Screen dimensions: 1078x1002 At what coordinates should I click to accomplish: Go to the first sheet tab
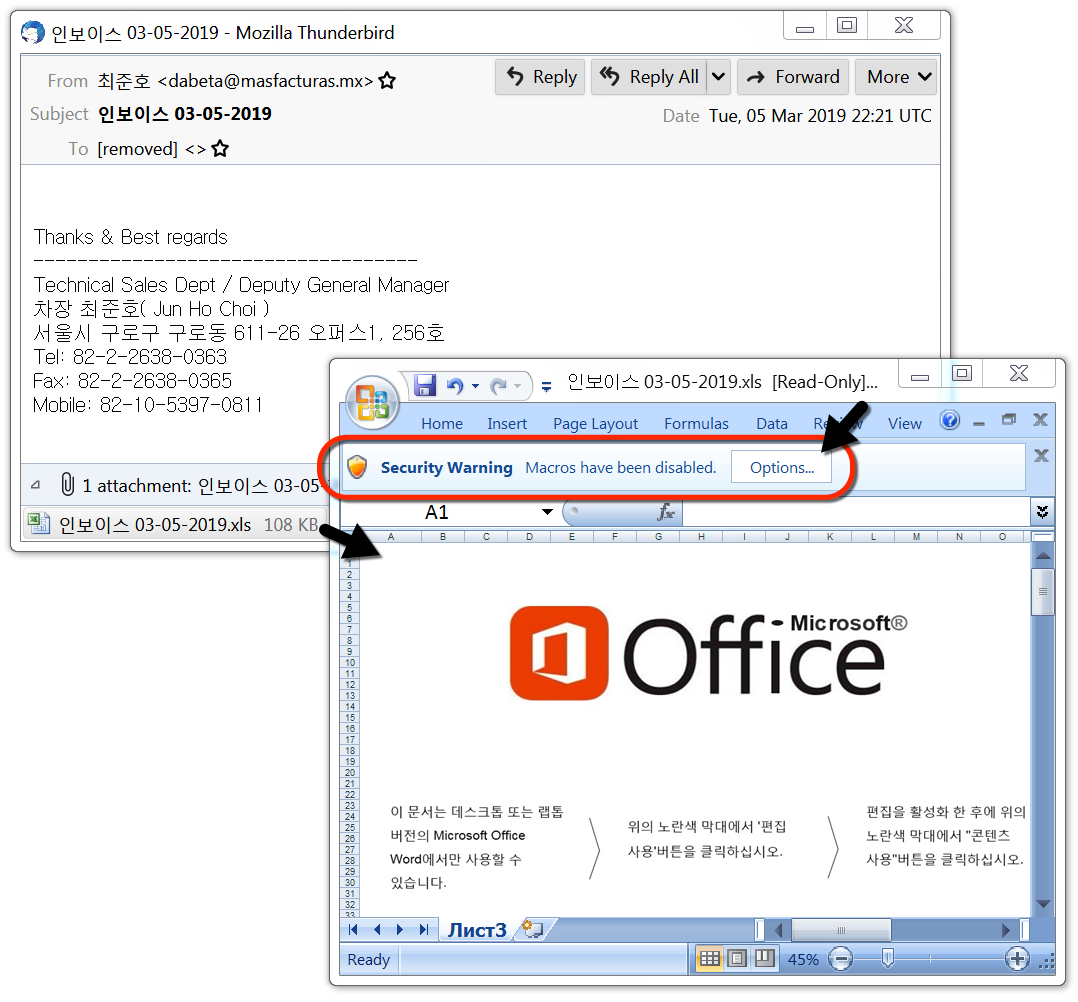pos(353,930)
